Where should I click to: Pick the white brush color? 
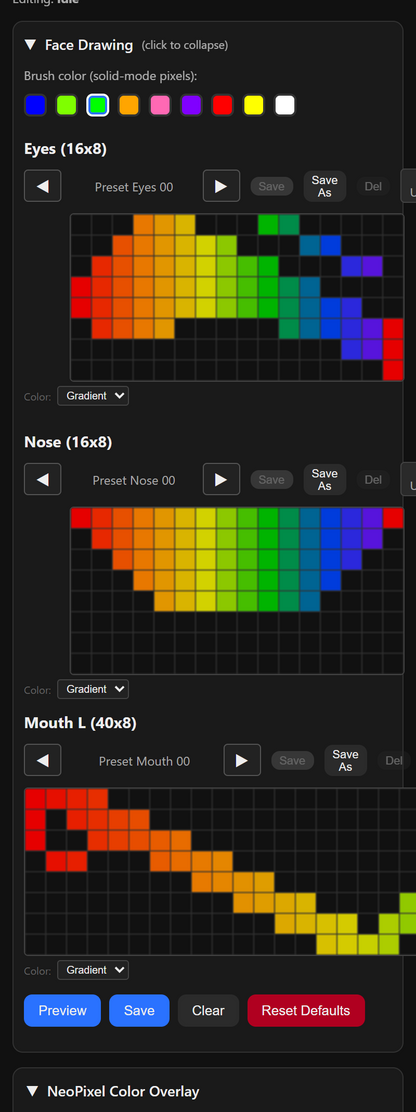285,105
